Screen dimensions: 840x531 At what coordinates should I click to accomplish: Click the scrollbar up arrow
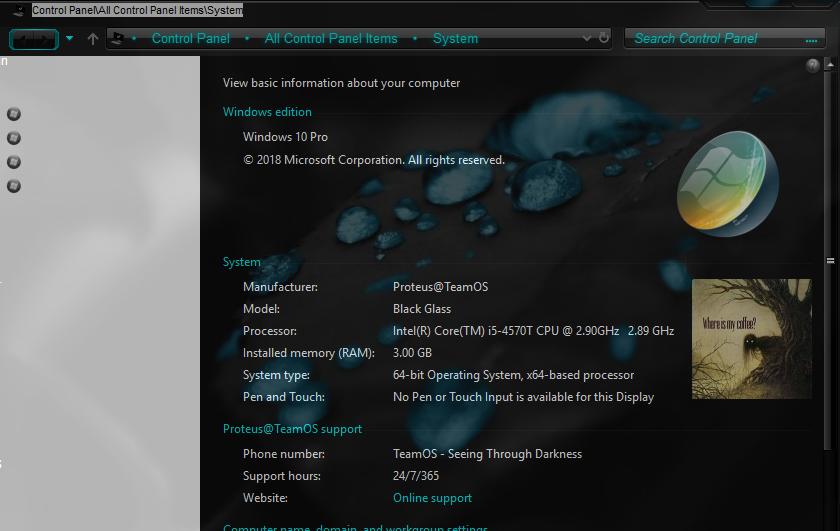point(830,64)
